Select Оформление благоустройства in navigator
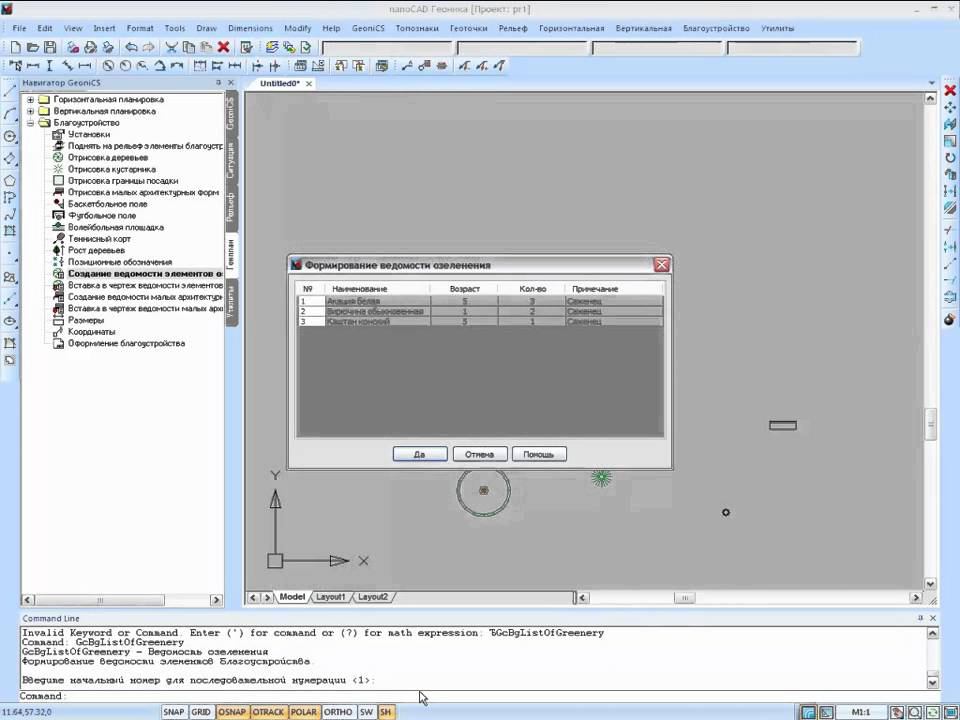Screen dimensions: 960x720 tap(126, 343)
